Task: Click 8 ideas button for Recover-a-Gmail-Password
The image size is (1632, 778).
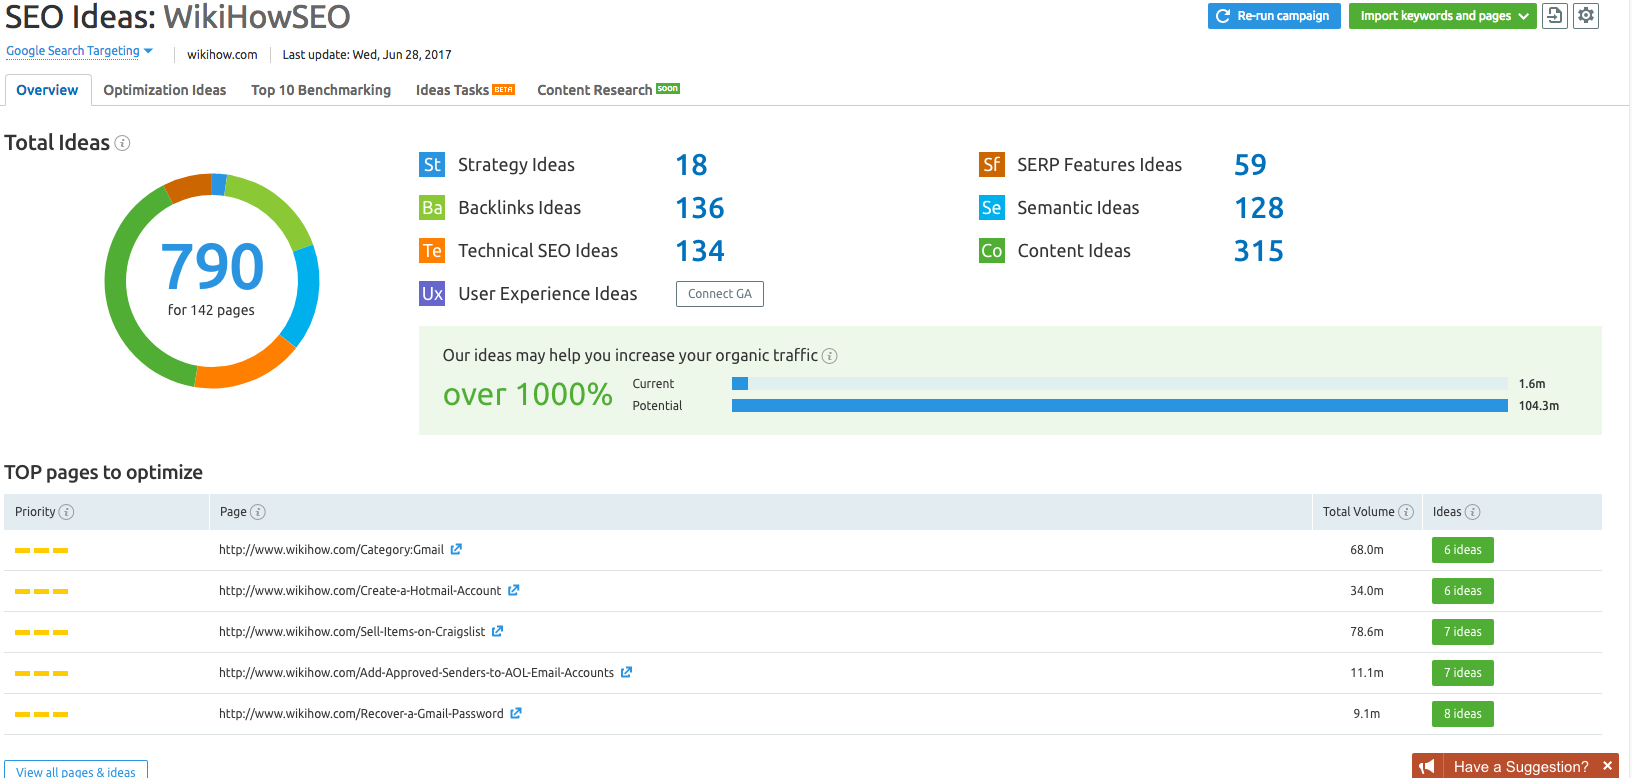Action: click(x=1463, y=714)
